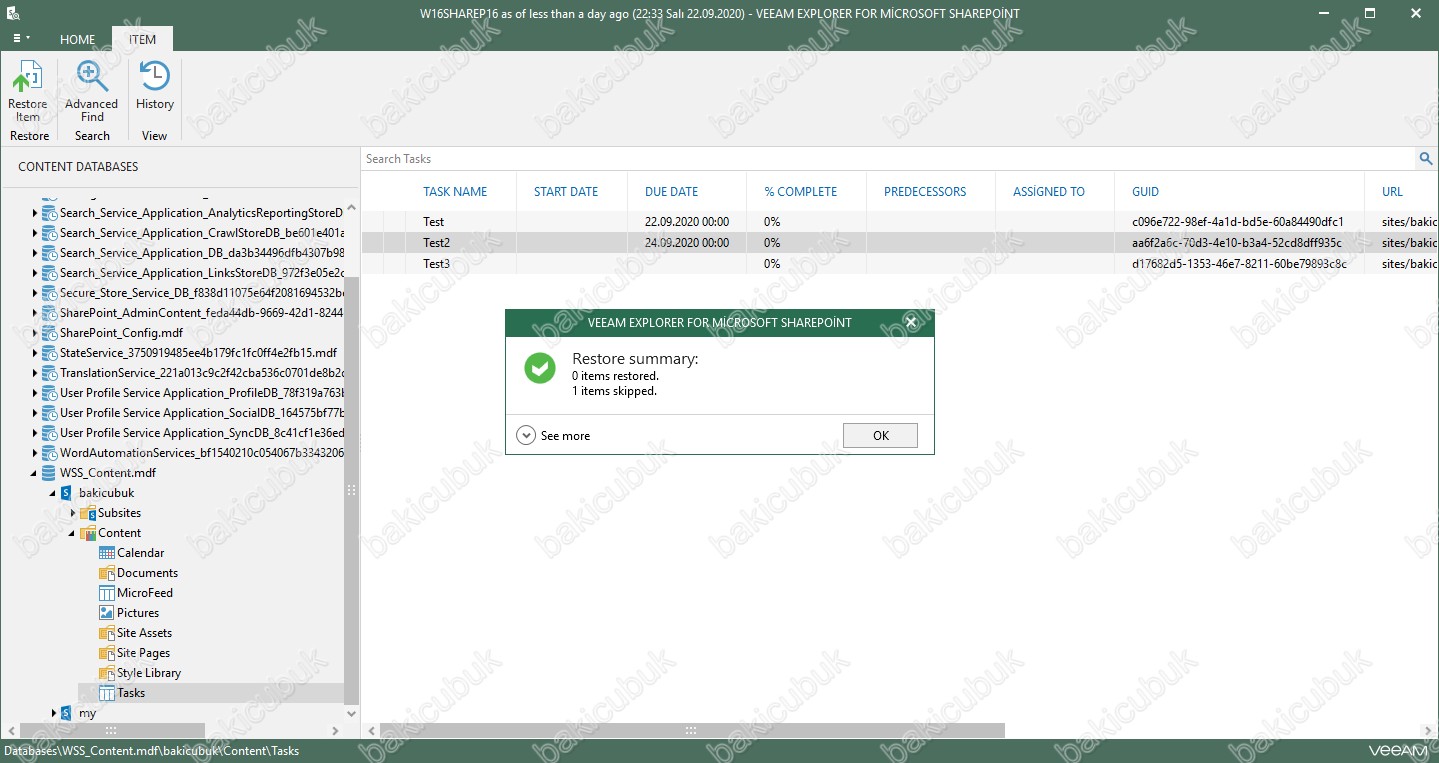Click OK in the restore summary dialog

(880, 435)
